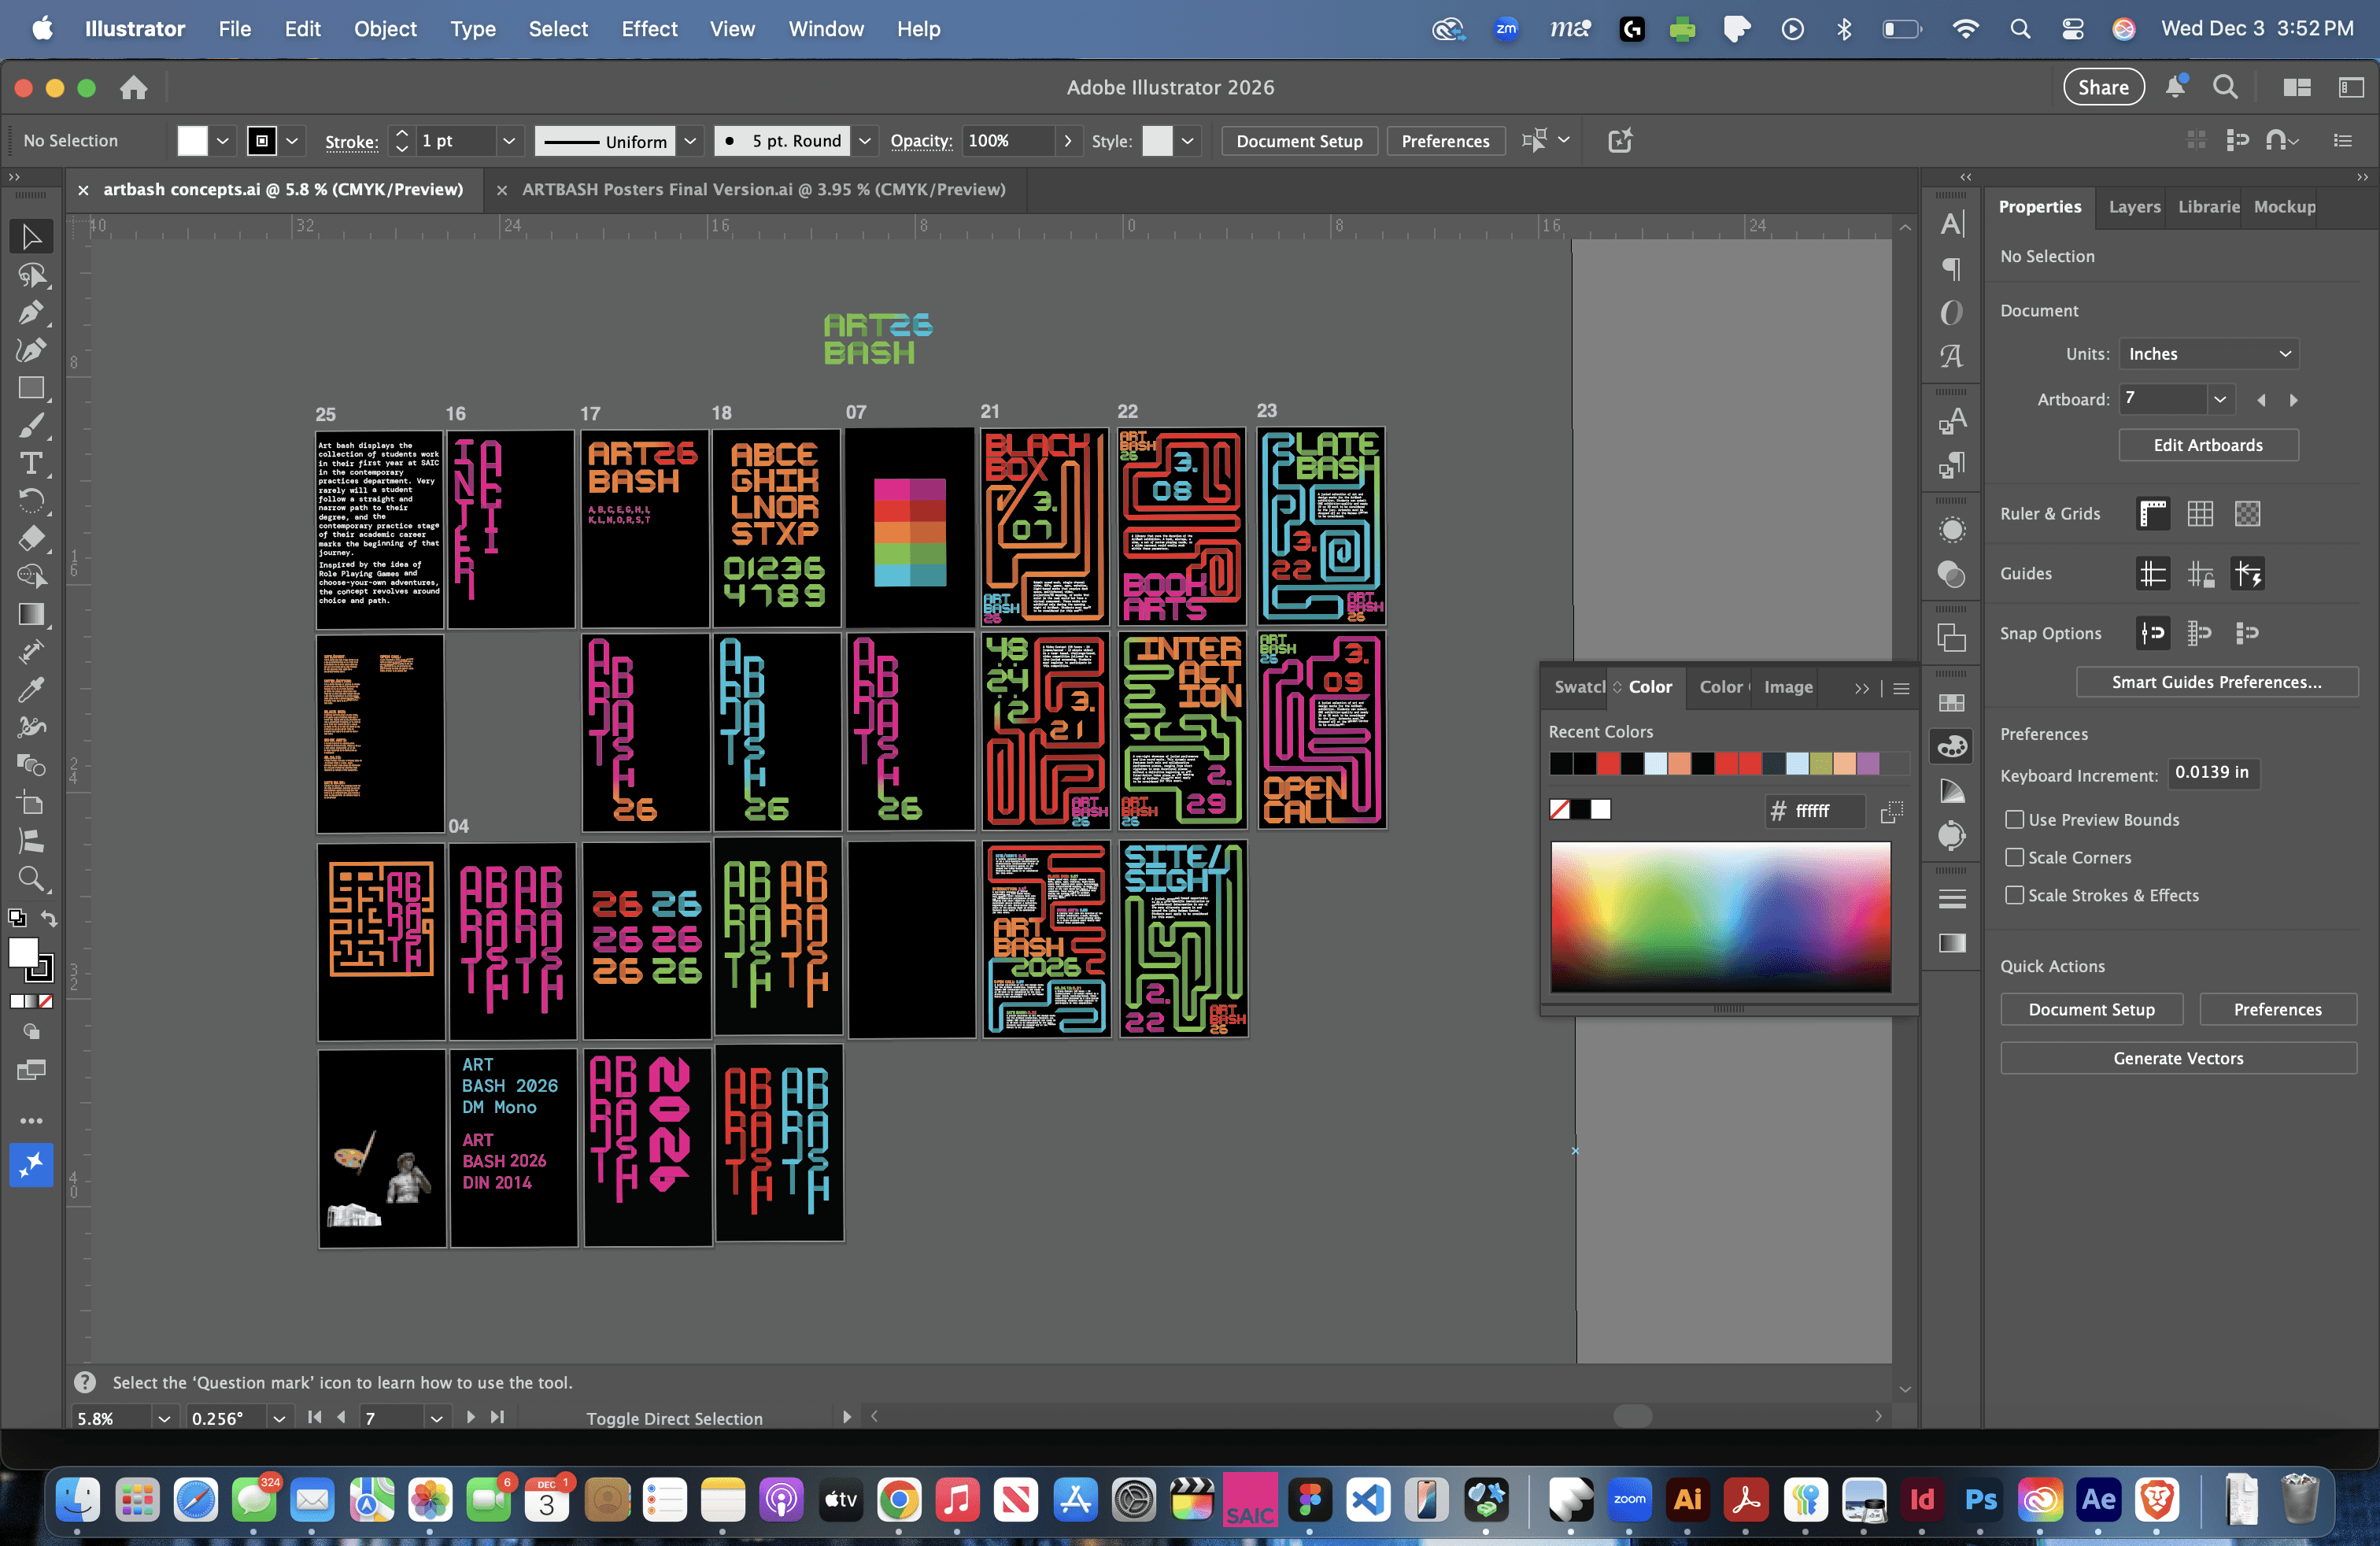
Task: Select the Rotate tool
Action: (31, 500)
